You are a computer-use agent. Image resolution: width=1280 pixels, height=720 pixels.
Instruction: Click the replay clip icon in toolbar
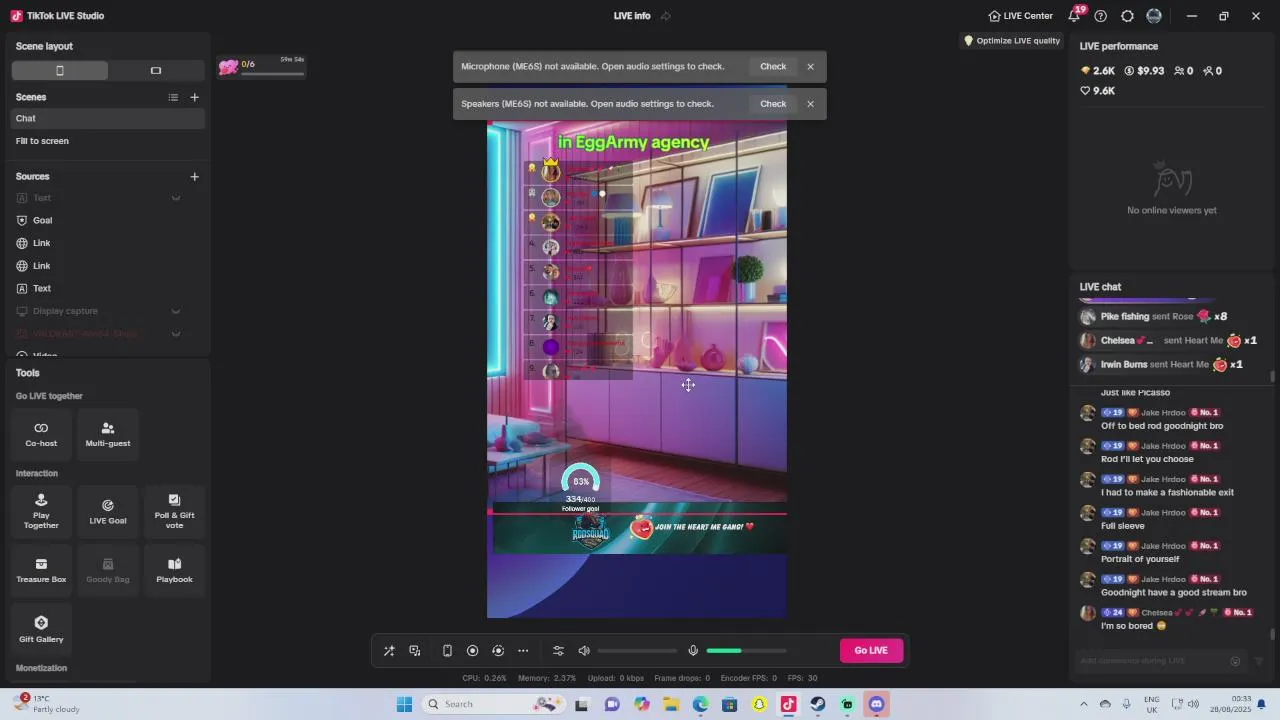click(x=498, y=651)
